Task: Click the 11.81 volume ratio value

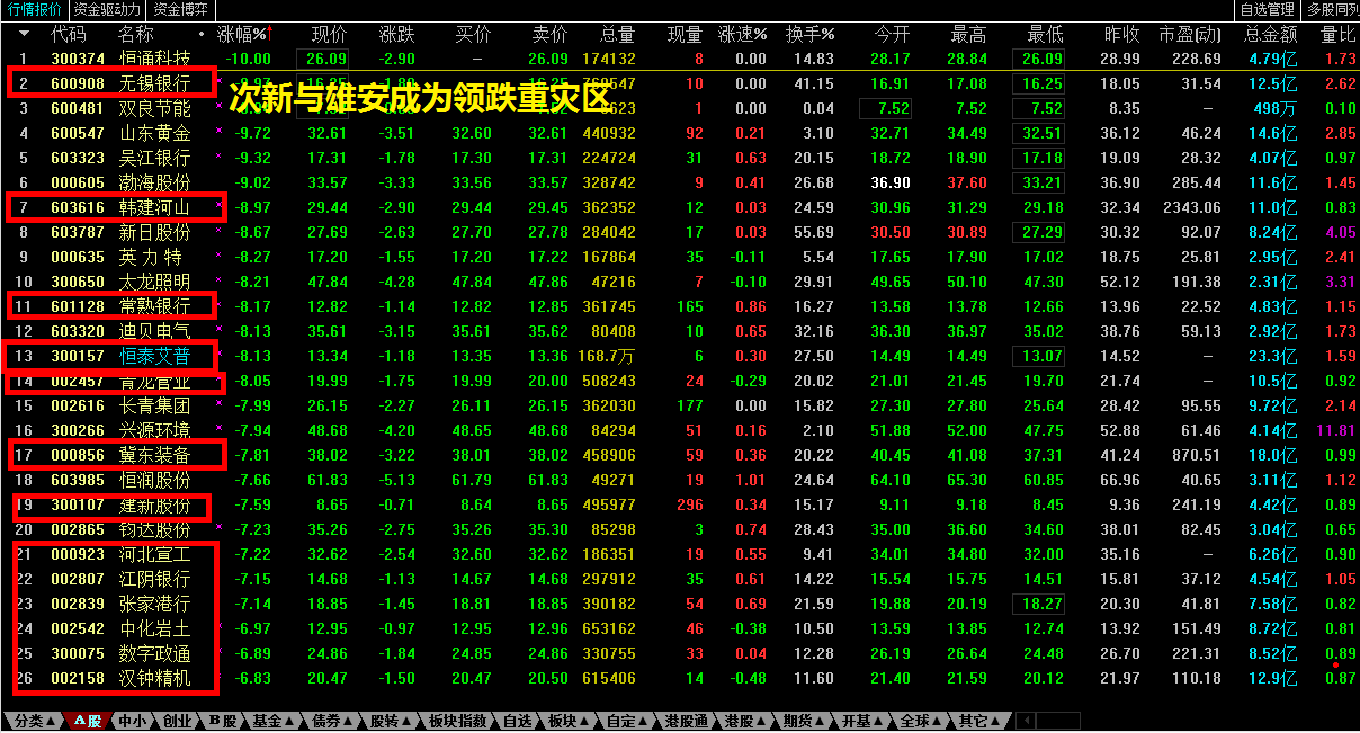Action: coord(1336,431)
